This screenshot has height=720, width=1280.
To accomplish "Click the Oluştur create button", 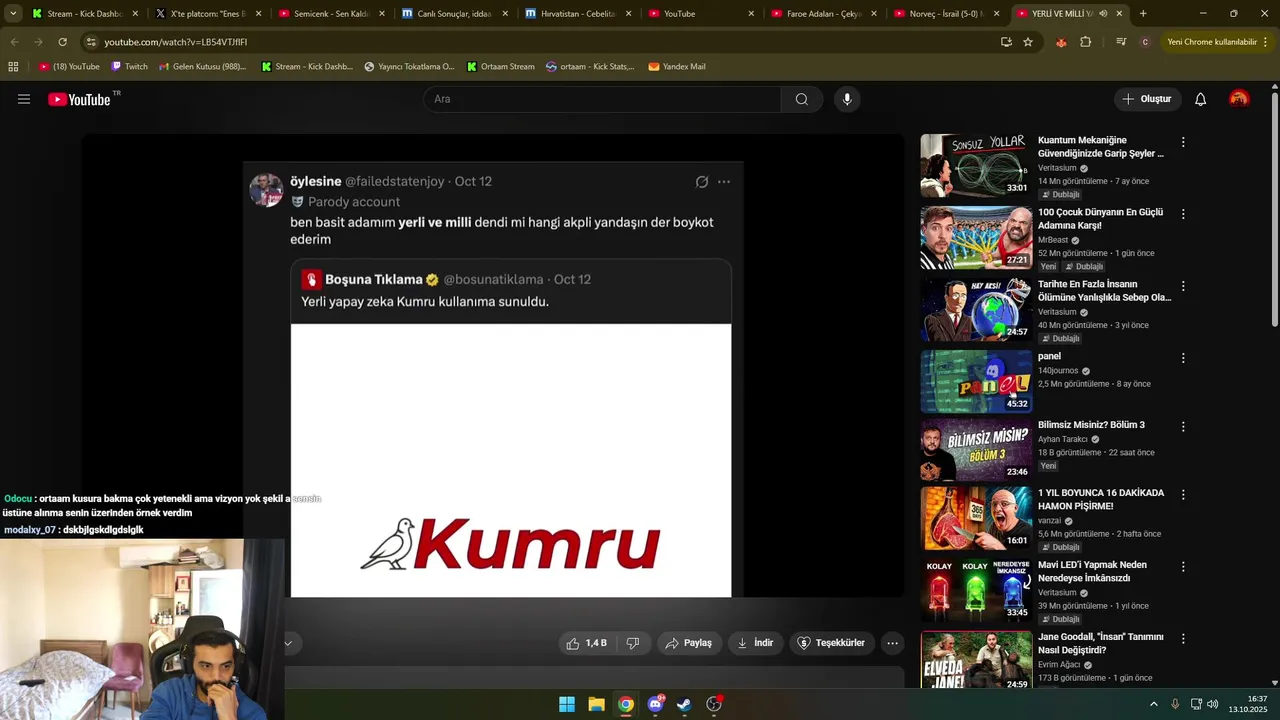I will click(1148, 99).
